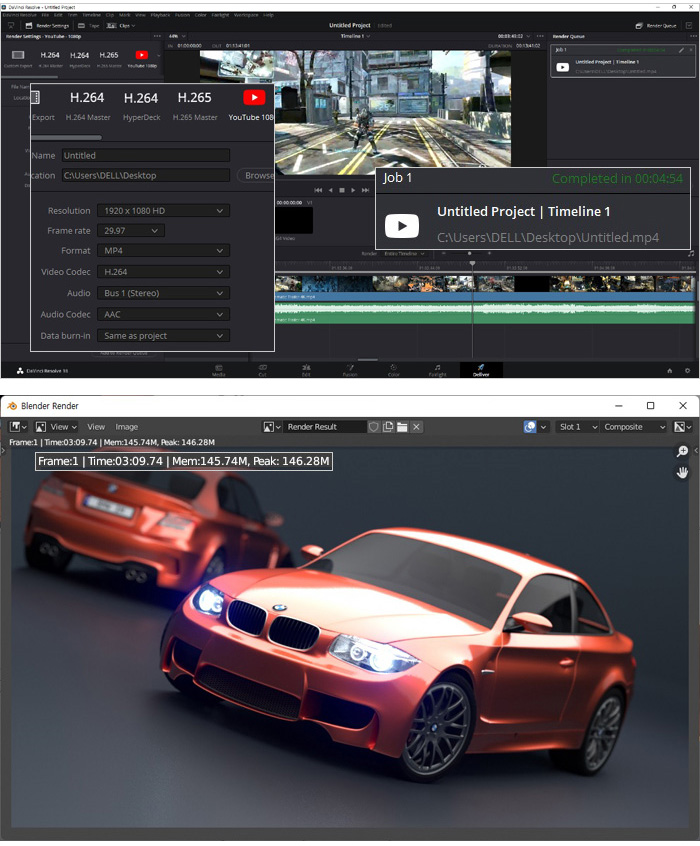Click the pencil edit icon on Job 1

[x=681, y=50]
